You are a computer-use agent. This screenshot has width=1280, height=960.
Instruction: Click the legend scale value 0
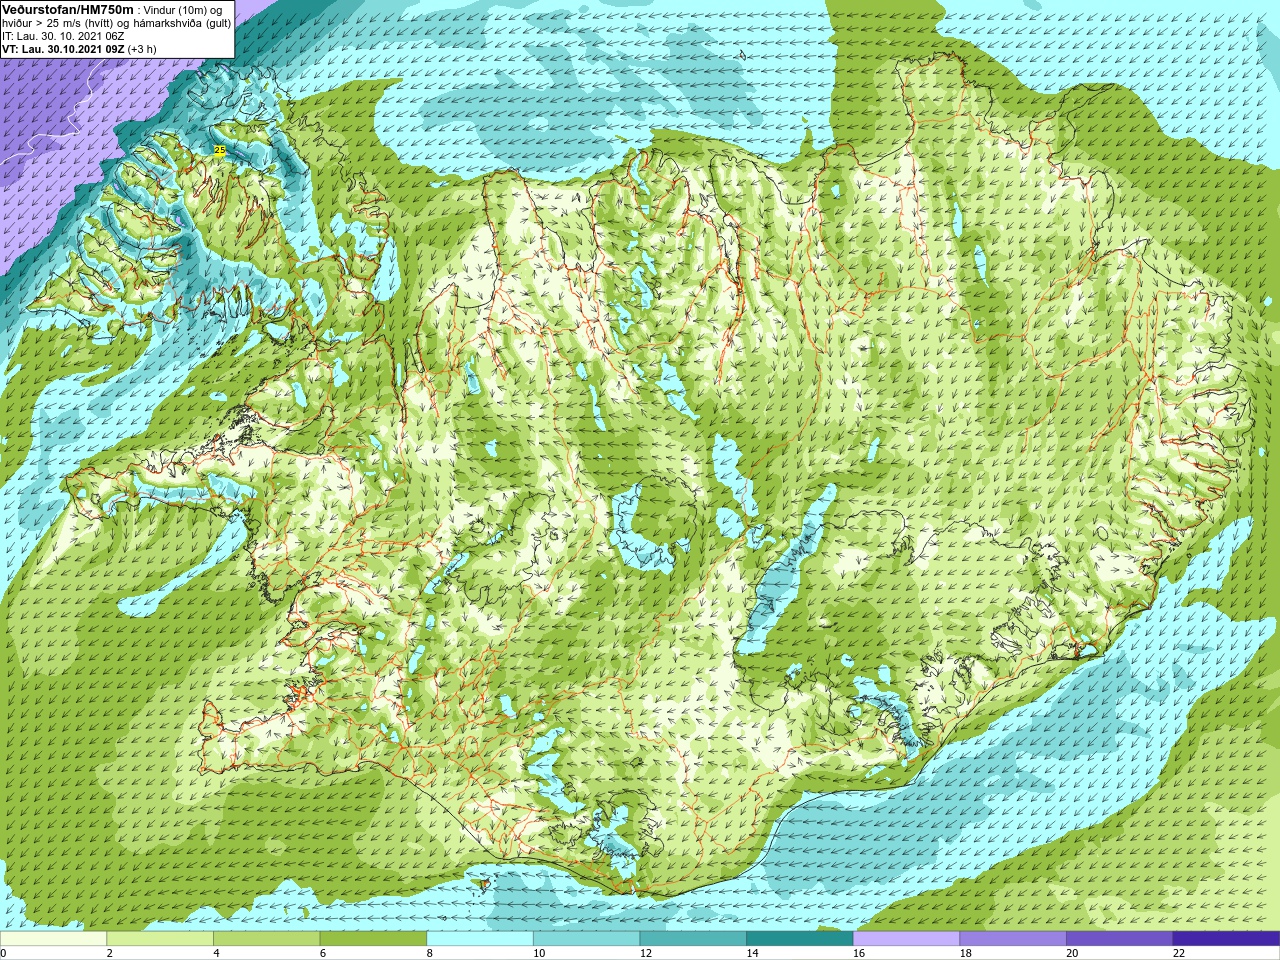[3, 953]
